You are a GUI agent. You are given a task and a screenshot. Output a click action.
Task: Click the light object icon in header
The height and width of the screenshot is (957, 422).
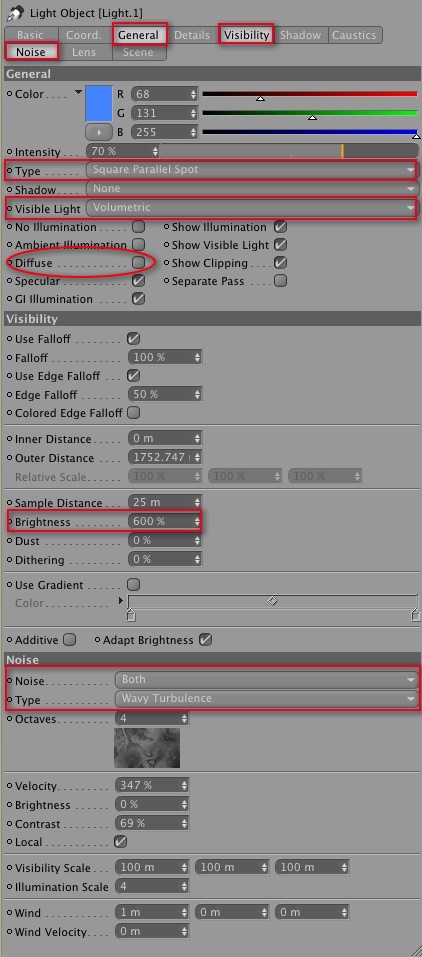(x=14, y=12)
